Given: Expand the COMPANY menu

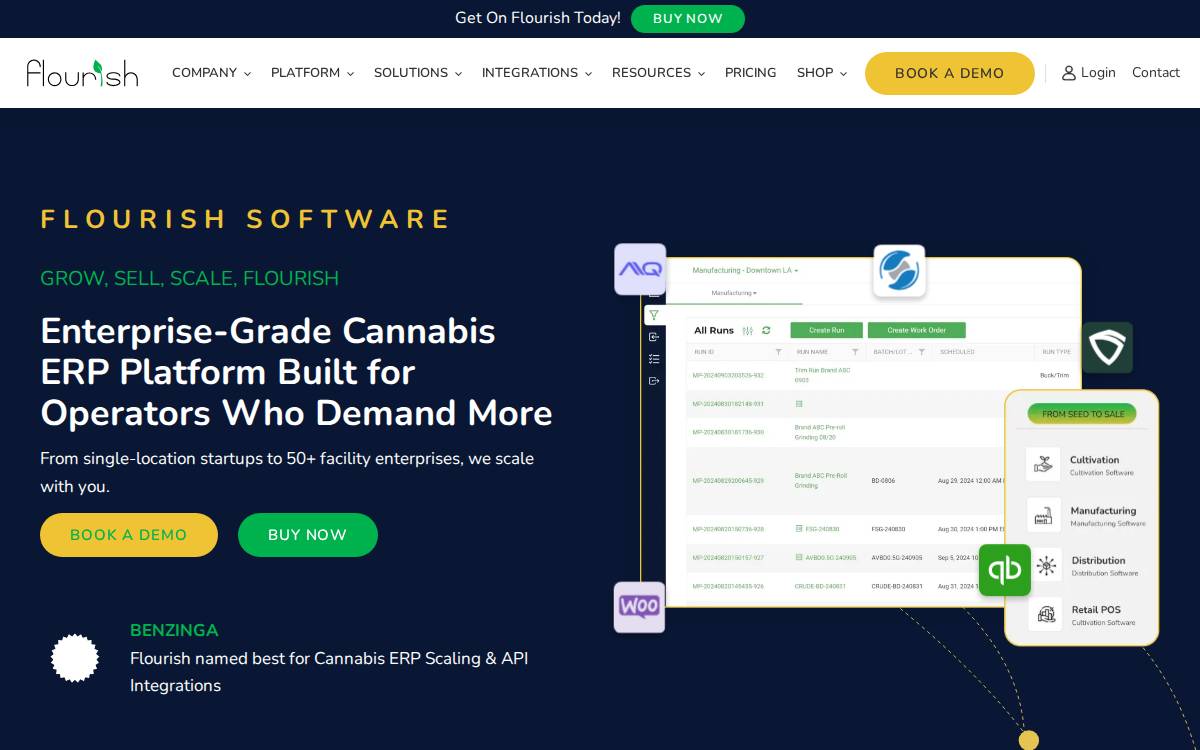Looking at the screenshot, I should 211,73.
